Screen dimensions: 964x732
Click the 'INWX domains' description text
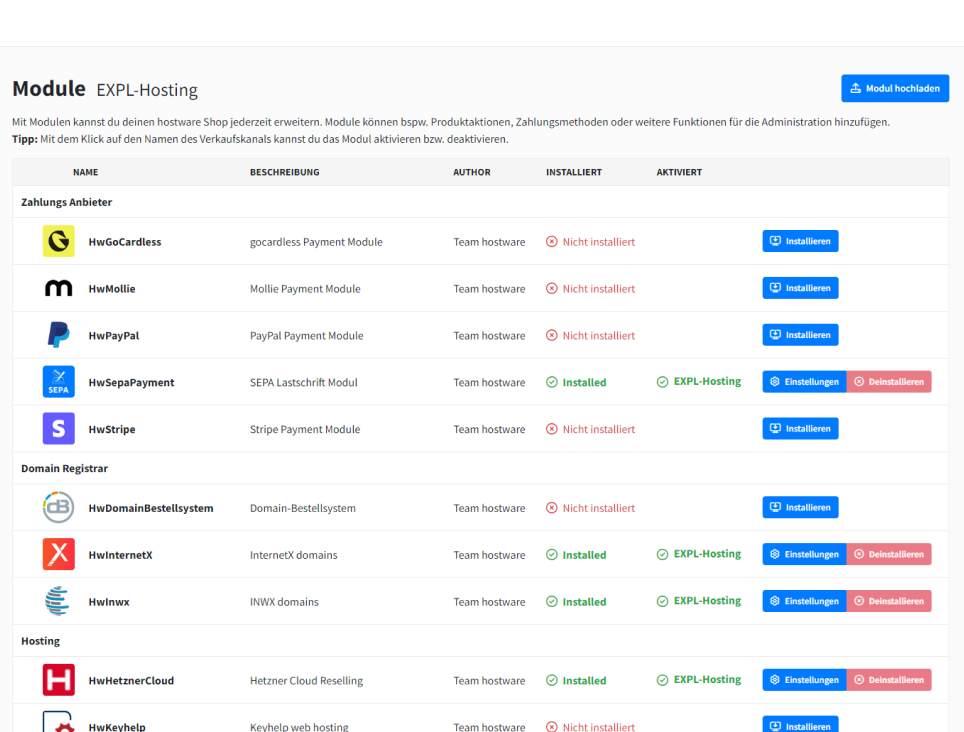coord(284,602)
